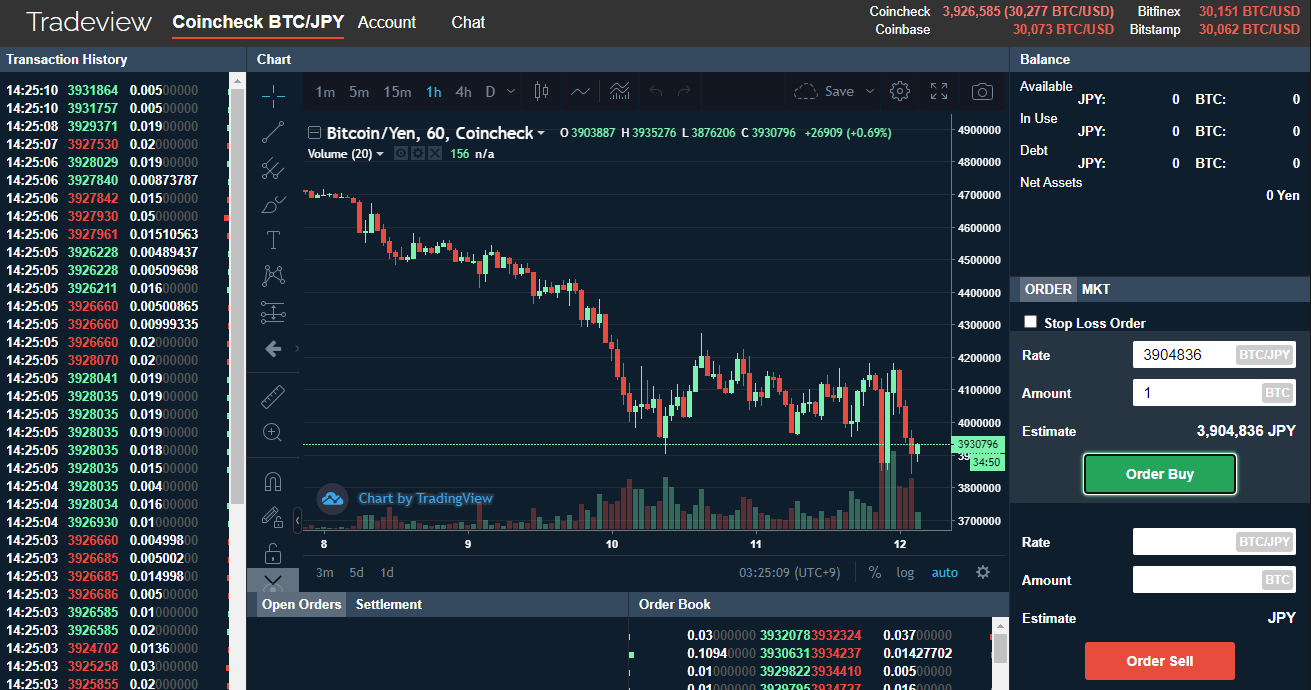Select the XABCD pattern tool
The image size is (1311, 690).
tap(272, 276)
